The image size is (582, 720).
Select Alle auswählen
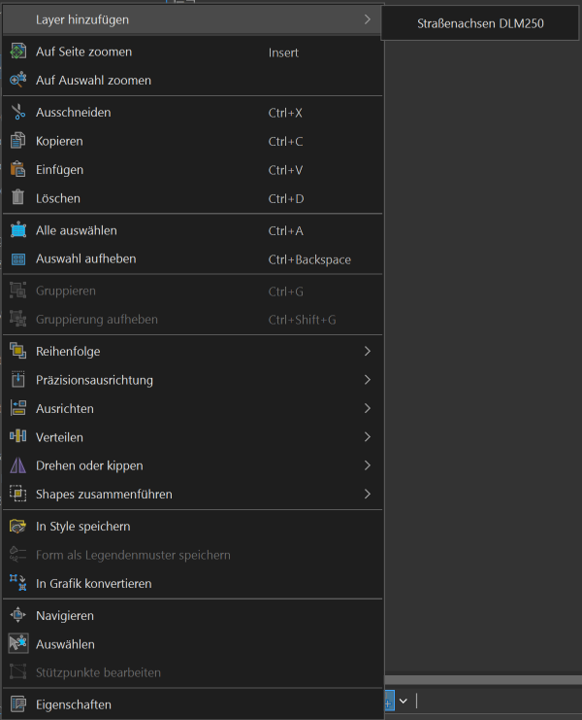click(193, 230)
